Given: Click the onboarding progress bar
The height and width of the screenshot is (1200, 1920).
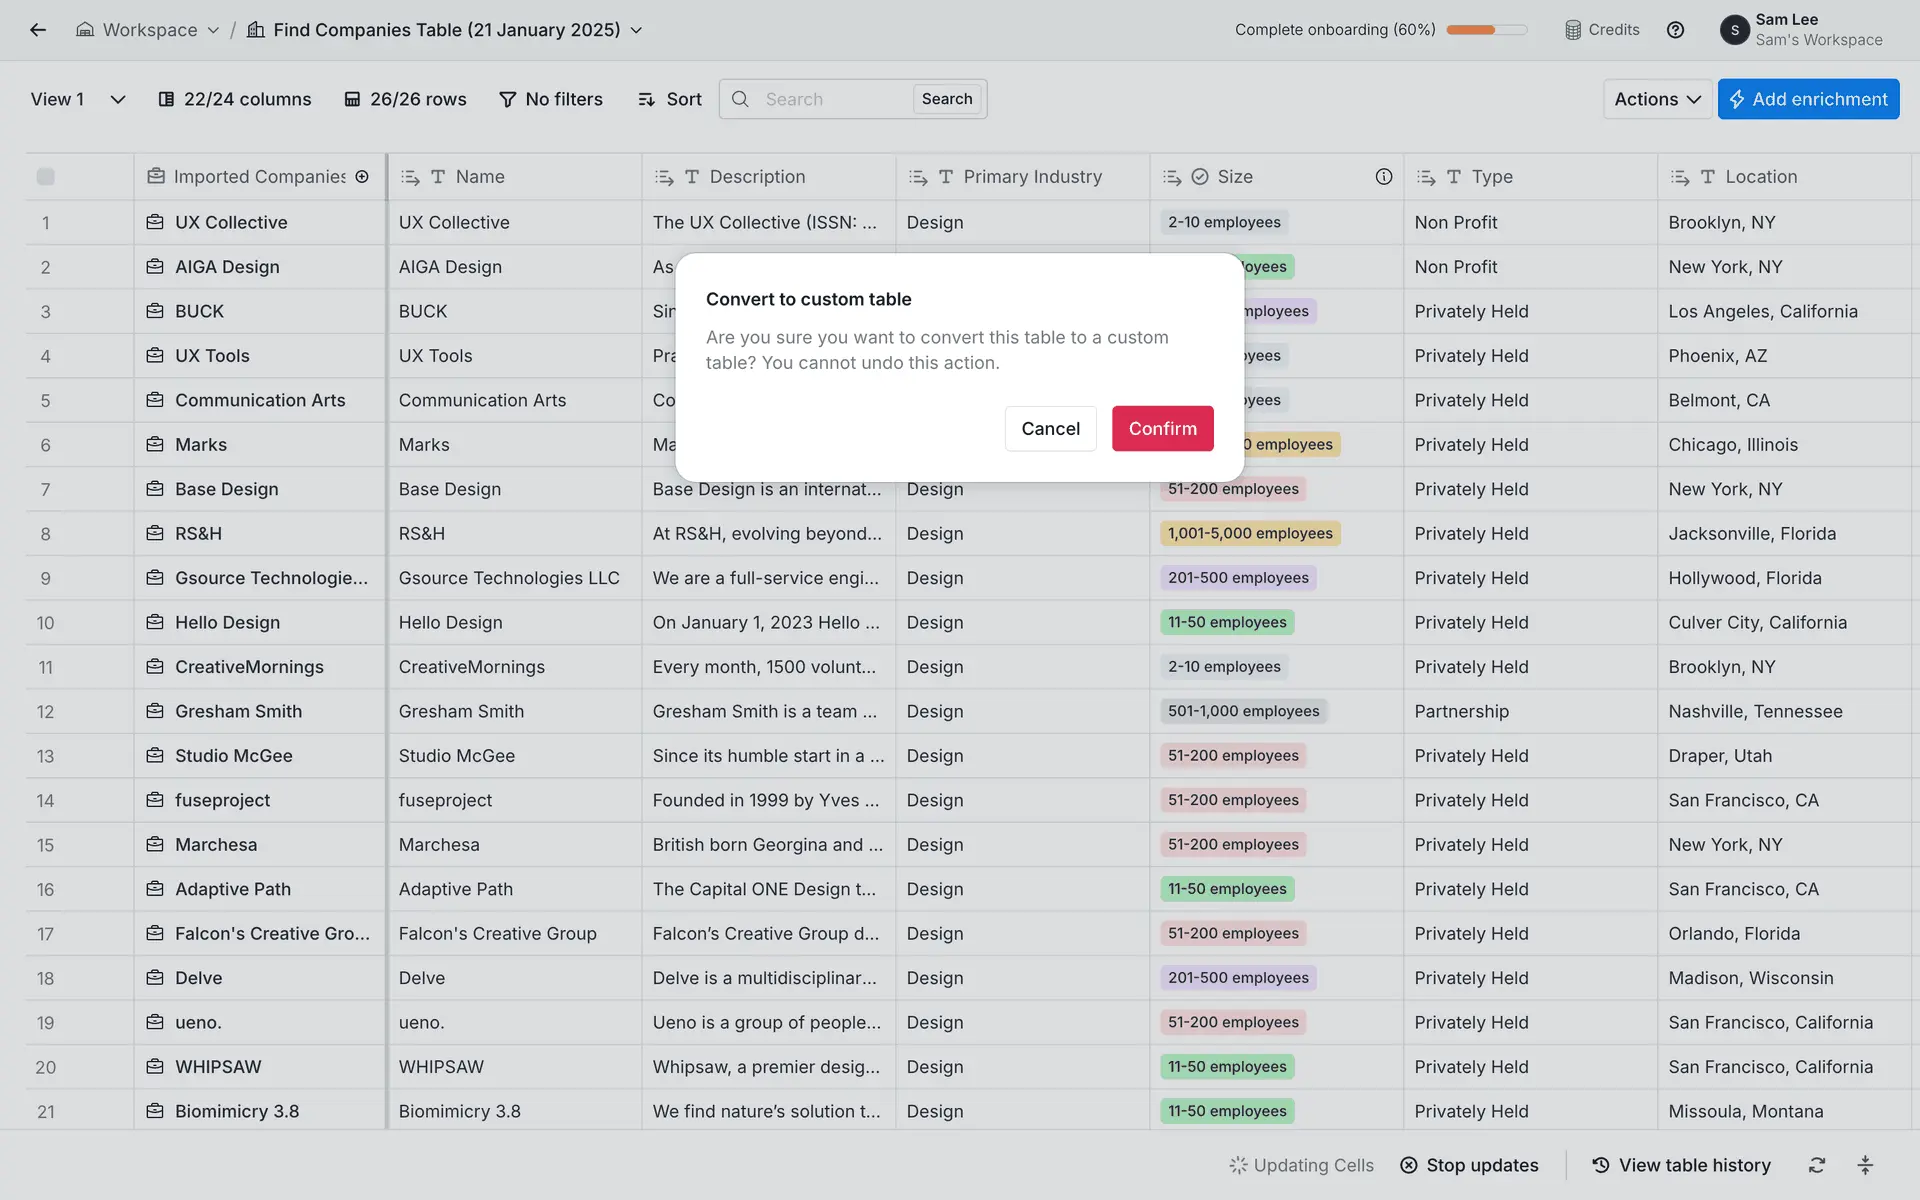Looking at the screenshot, I should tap(1486, 30).
